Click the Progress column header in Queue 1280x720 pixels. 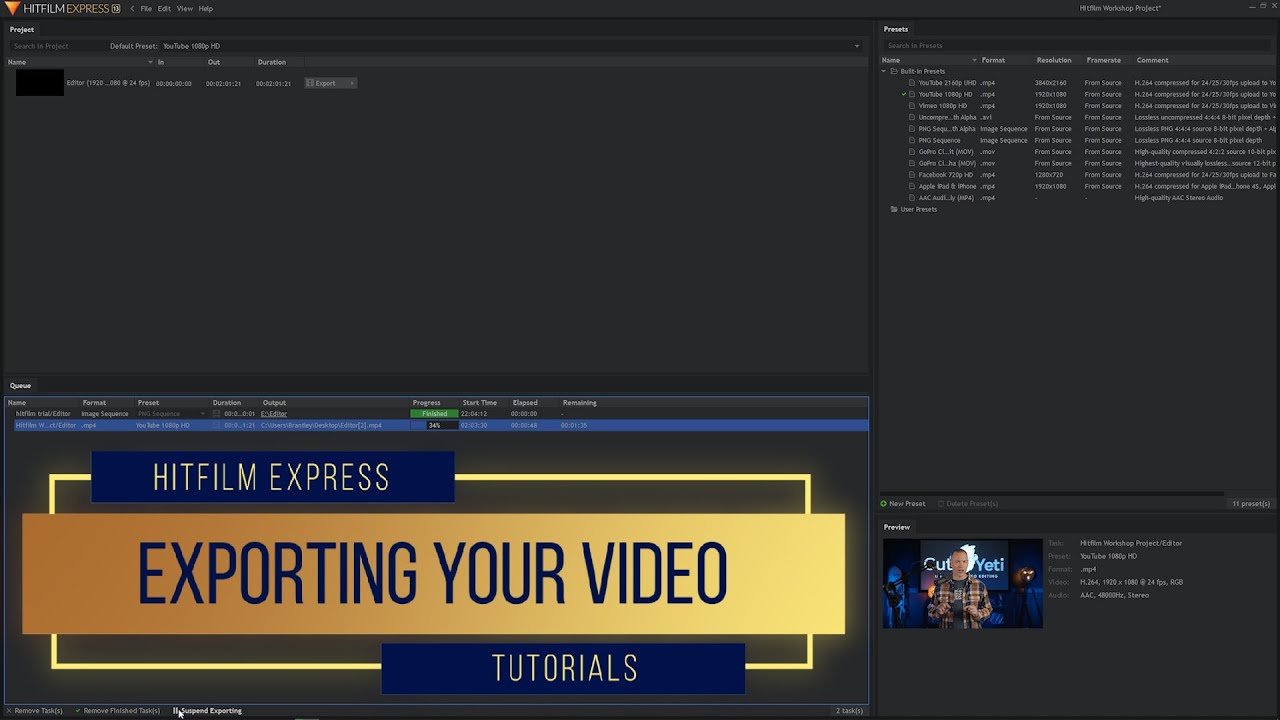click(426, 403)
